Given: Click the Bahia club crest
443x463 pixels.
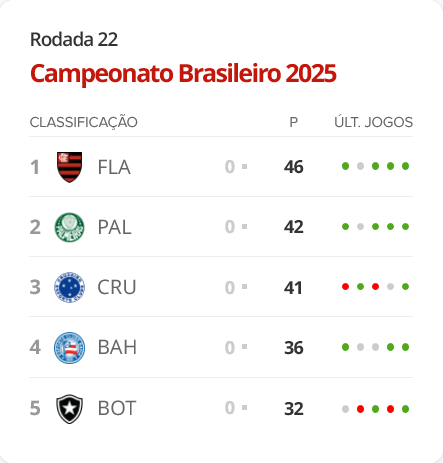Looking at the screenshot, I should [x=69, y=348].
